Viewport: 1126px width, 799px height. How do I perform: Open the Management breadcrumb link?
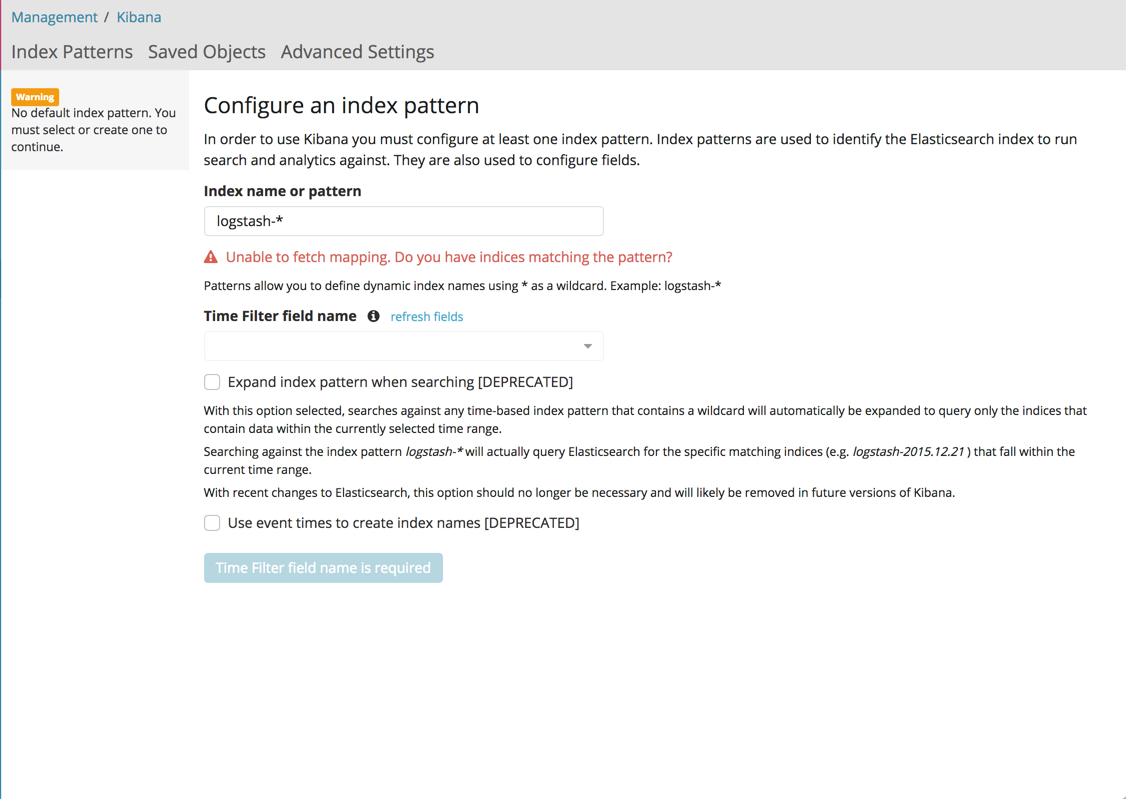[55, 17]
